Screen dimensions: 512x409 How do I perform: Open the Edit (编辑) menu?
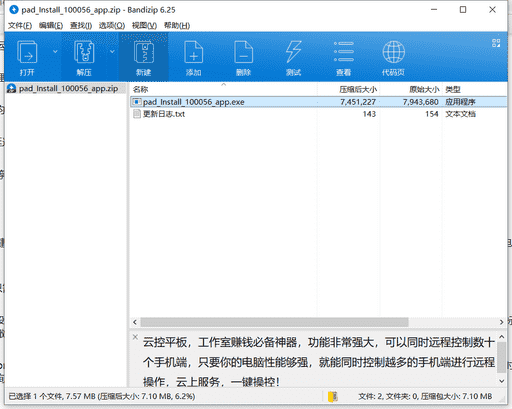pyautogui.click(x=51, y=25)
